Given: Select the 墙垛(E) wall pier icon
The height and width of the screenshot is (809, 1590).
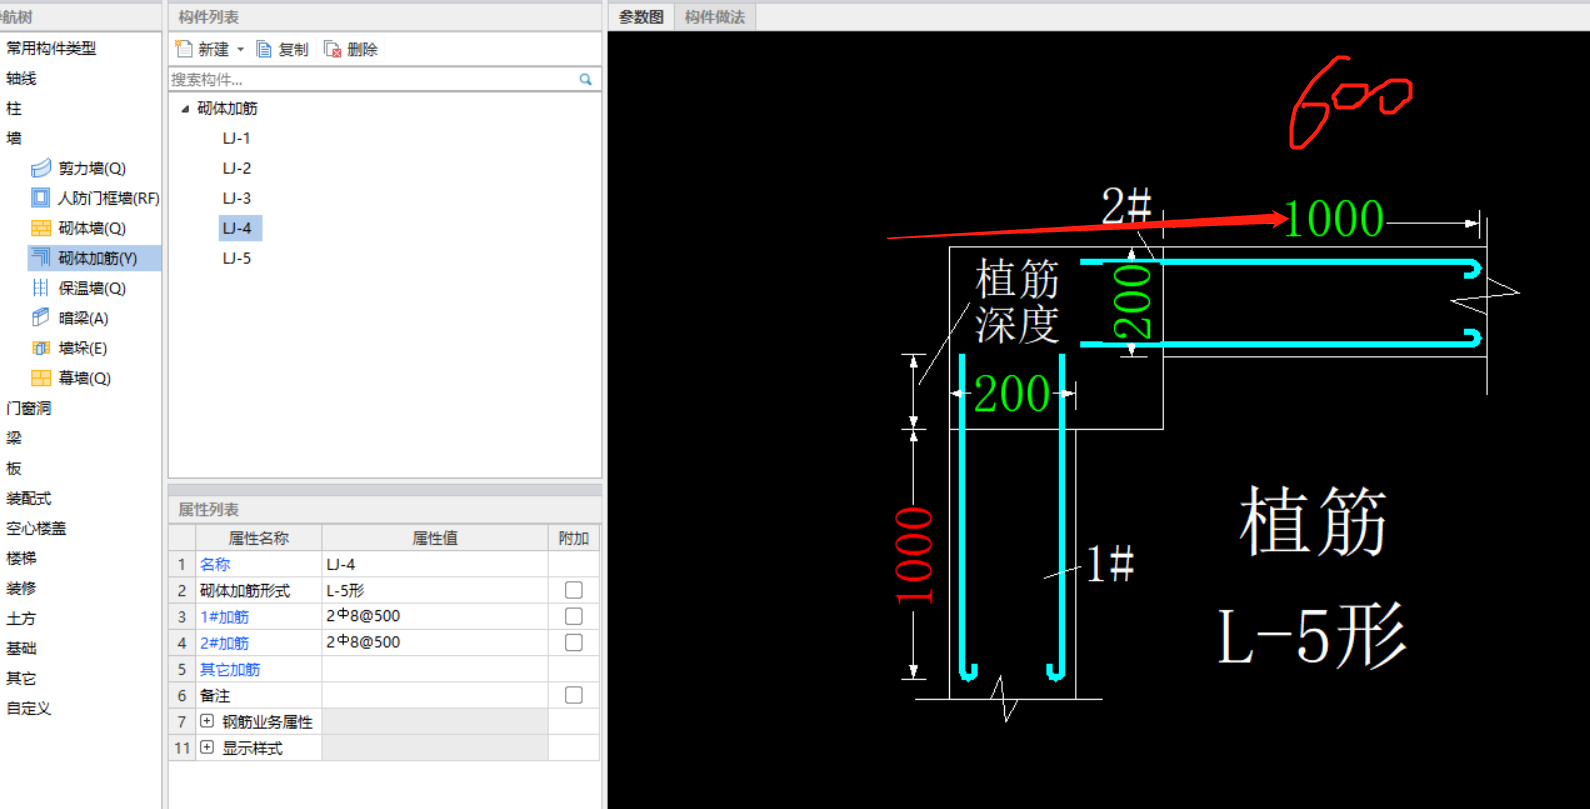Looking at the screenshot, I should (x=41, y=348).
